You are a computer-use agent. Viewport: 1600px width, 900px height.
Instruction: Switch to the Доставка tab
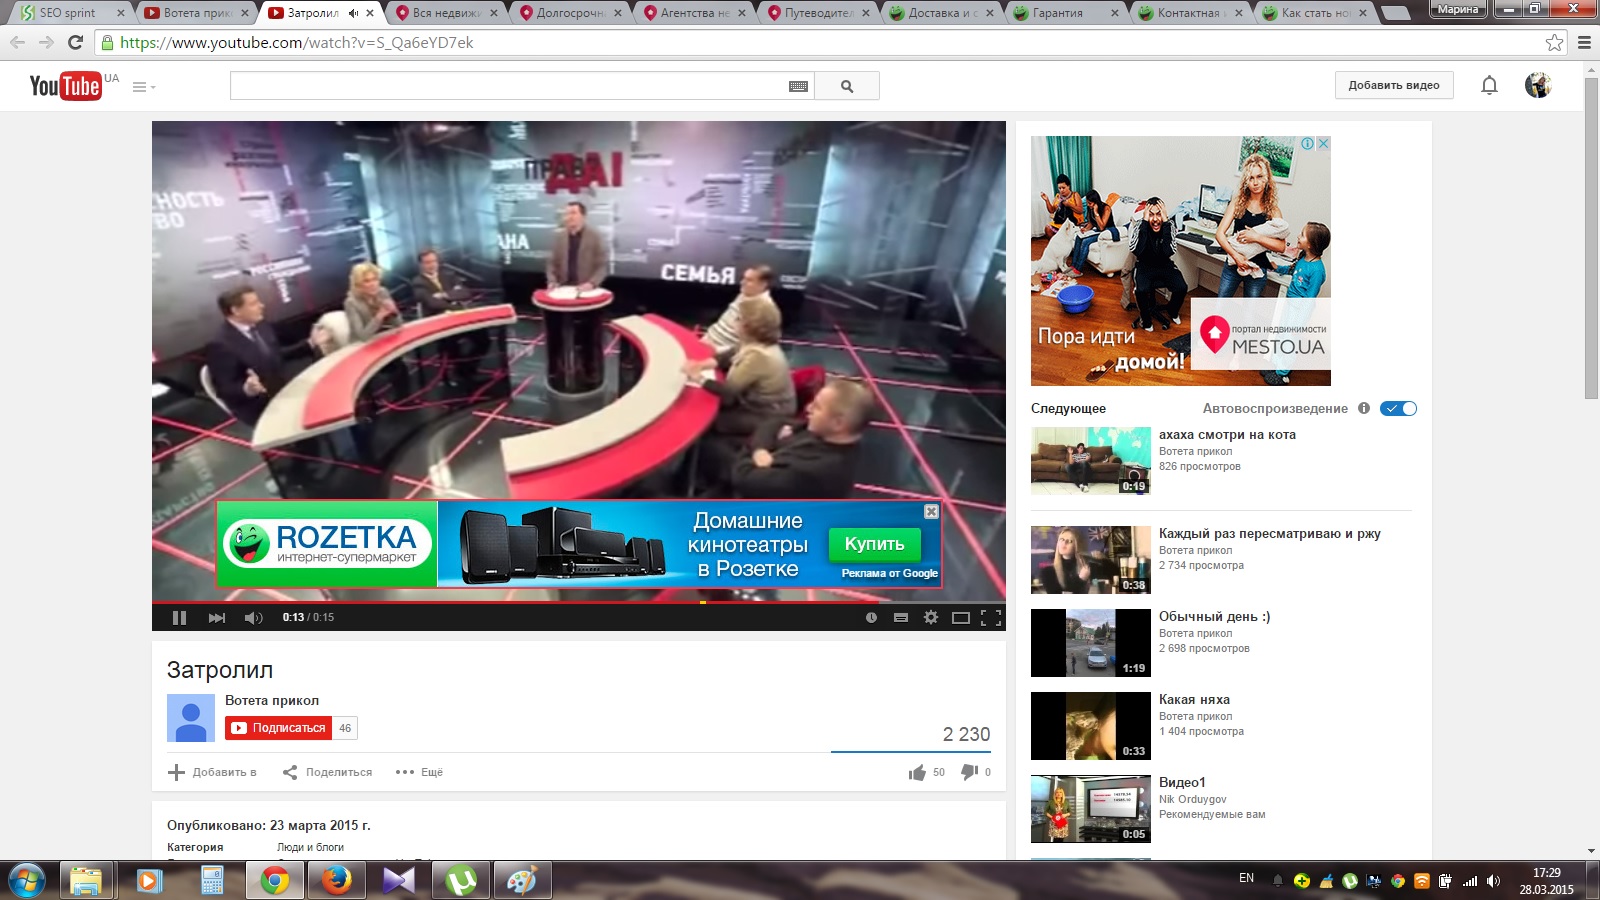tap(942, 13)
